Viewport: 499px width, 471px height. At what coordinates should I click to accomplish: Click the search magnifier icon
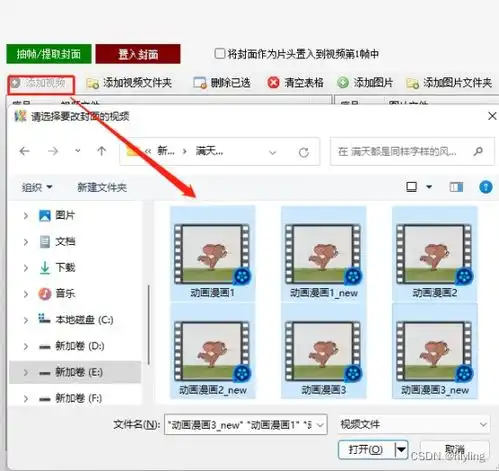tap(478, 151)
